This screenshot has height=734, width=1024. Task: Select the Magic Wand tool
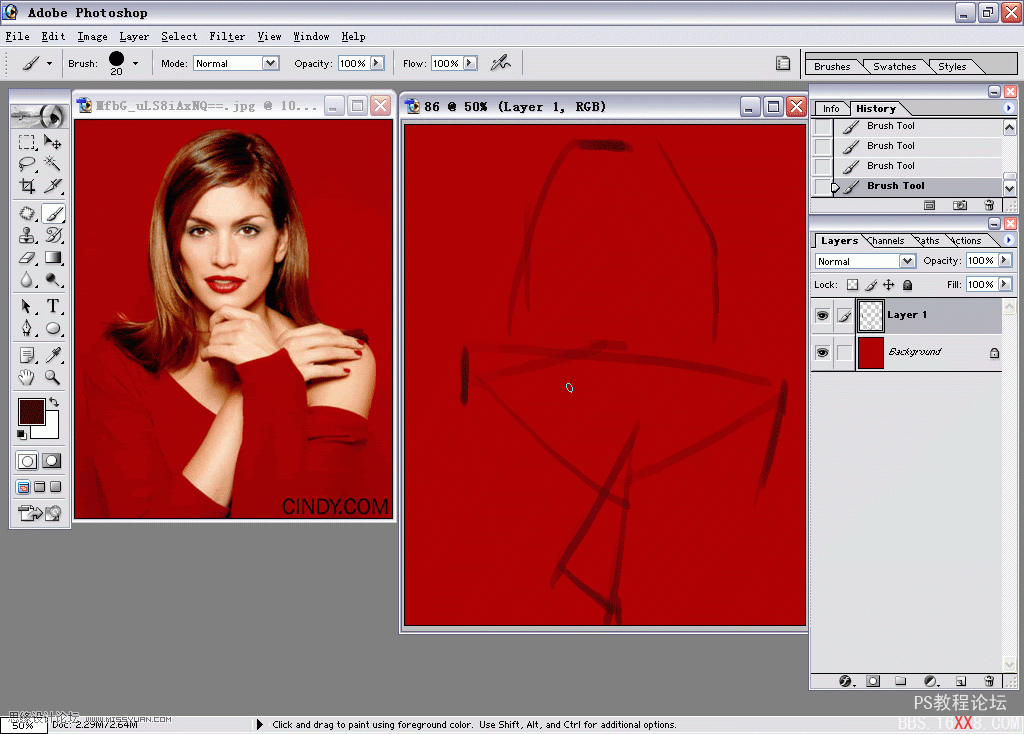(53, 164)
